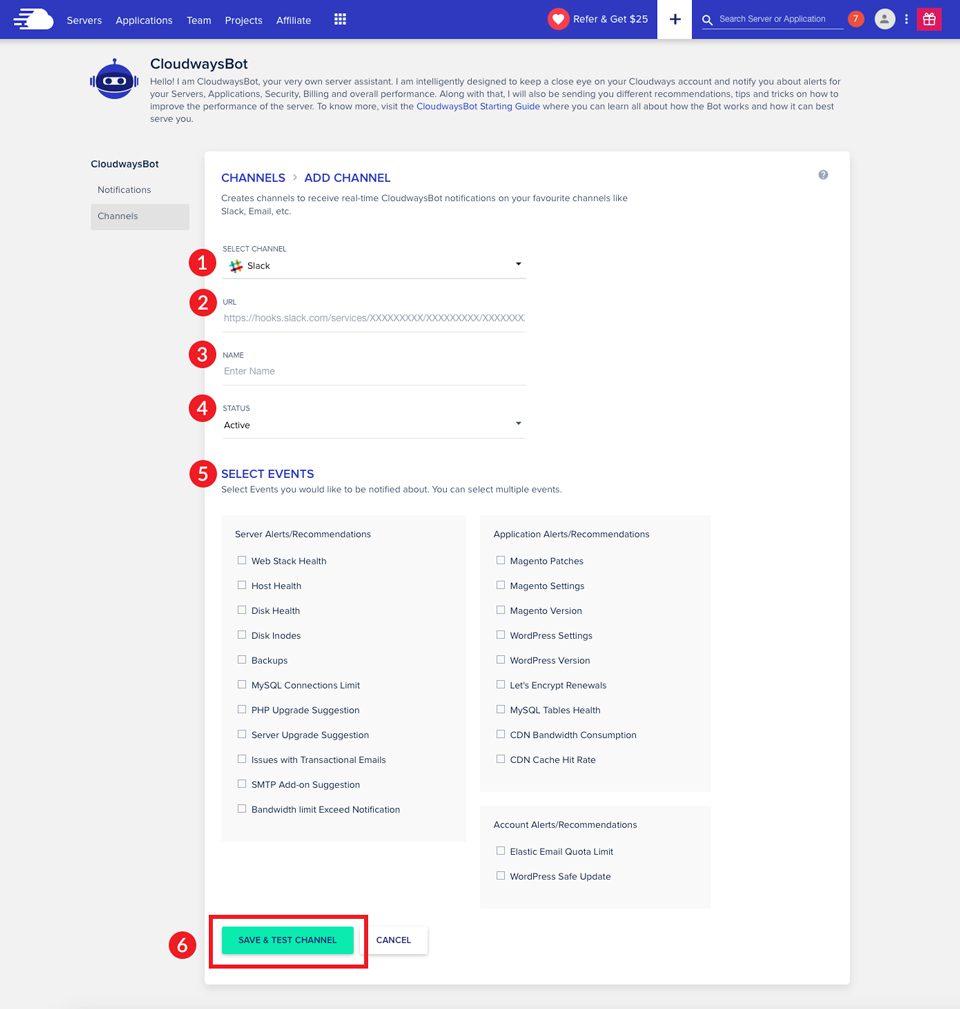This screenshot has height=1009, width=960.
Task: Open the notifications badge showing 7
Action: (x=855, y=19)
